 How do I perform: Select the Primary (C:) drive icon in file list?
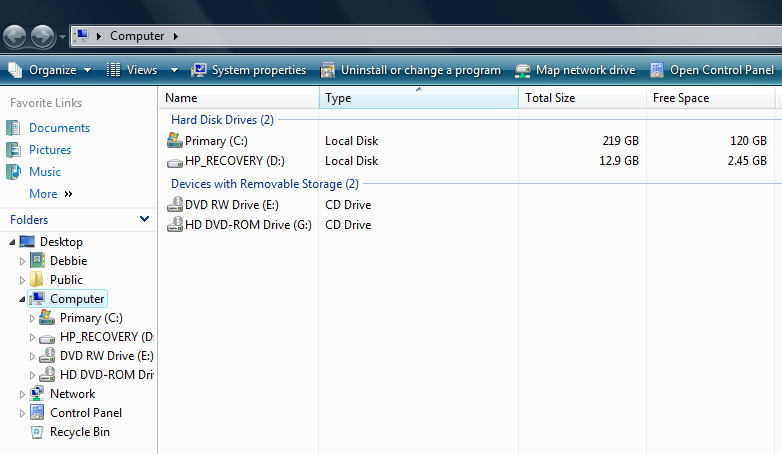coord(175,141)
